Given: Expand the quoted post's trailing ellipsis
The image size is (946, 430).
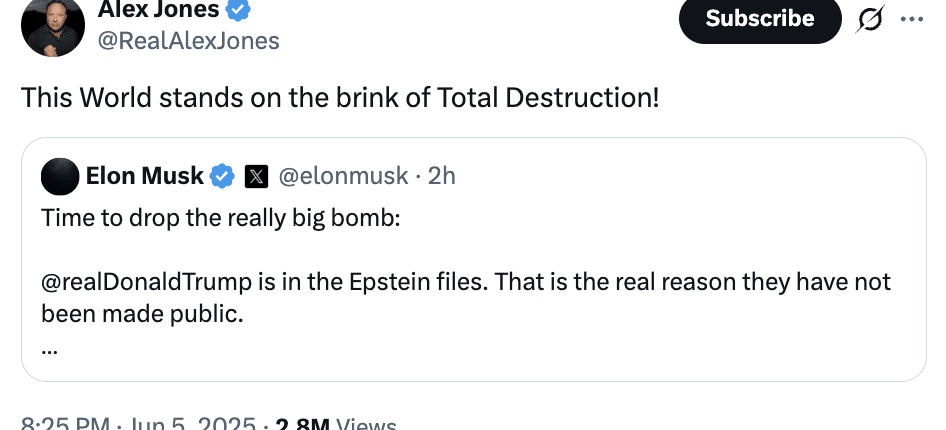Looking at the screenshot, I should coord(50,349).
